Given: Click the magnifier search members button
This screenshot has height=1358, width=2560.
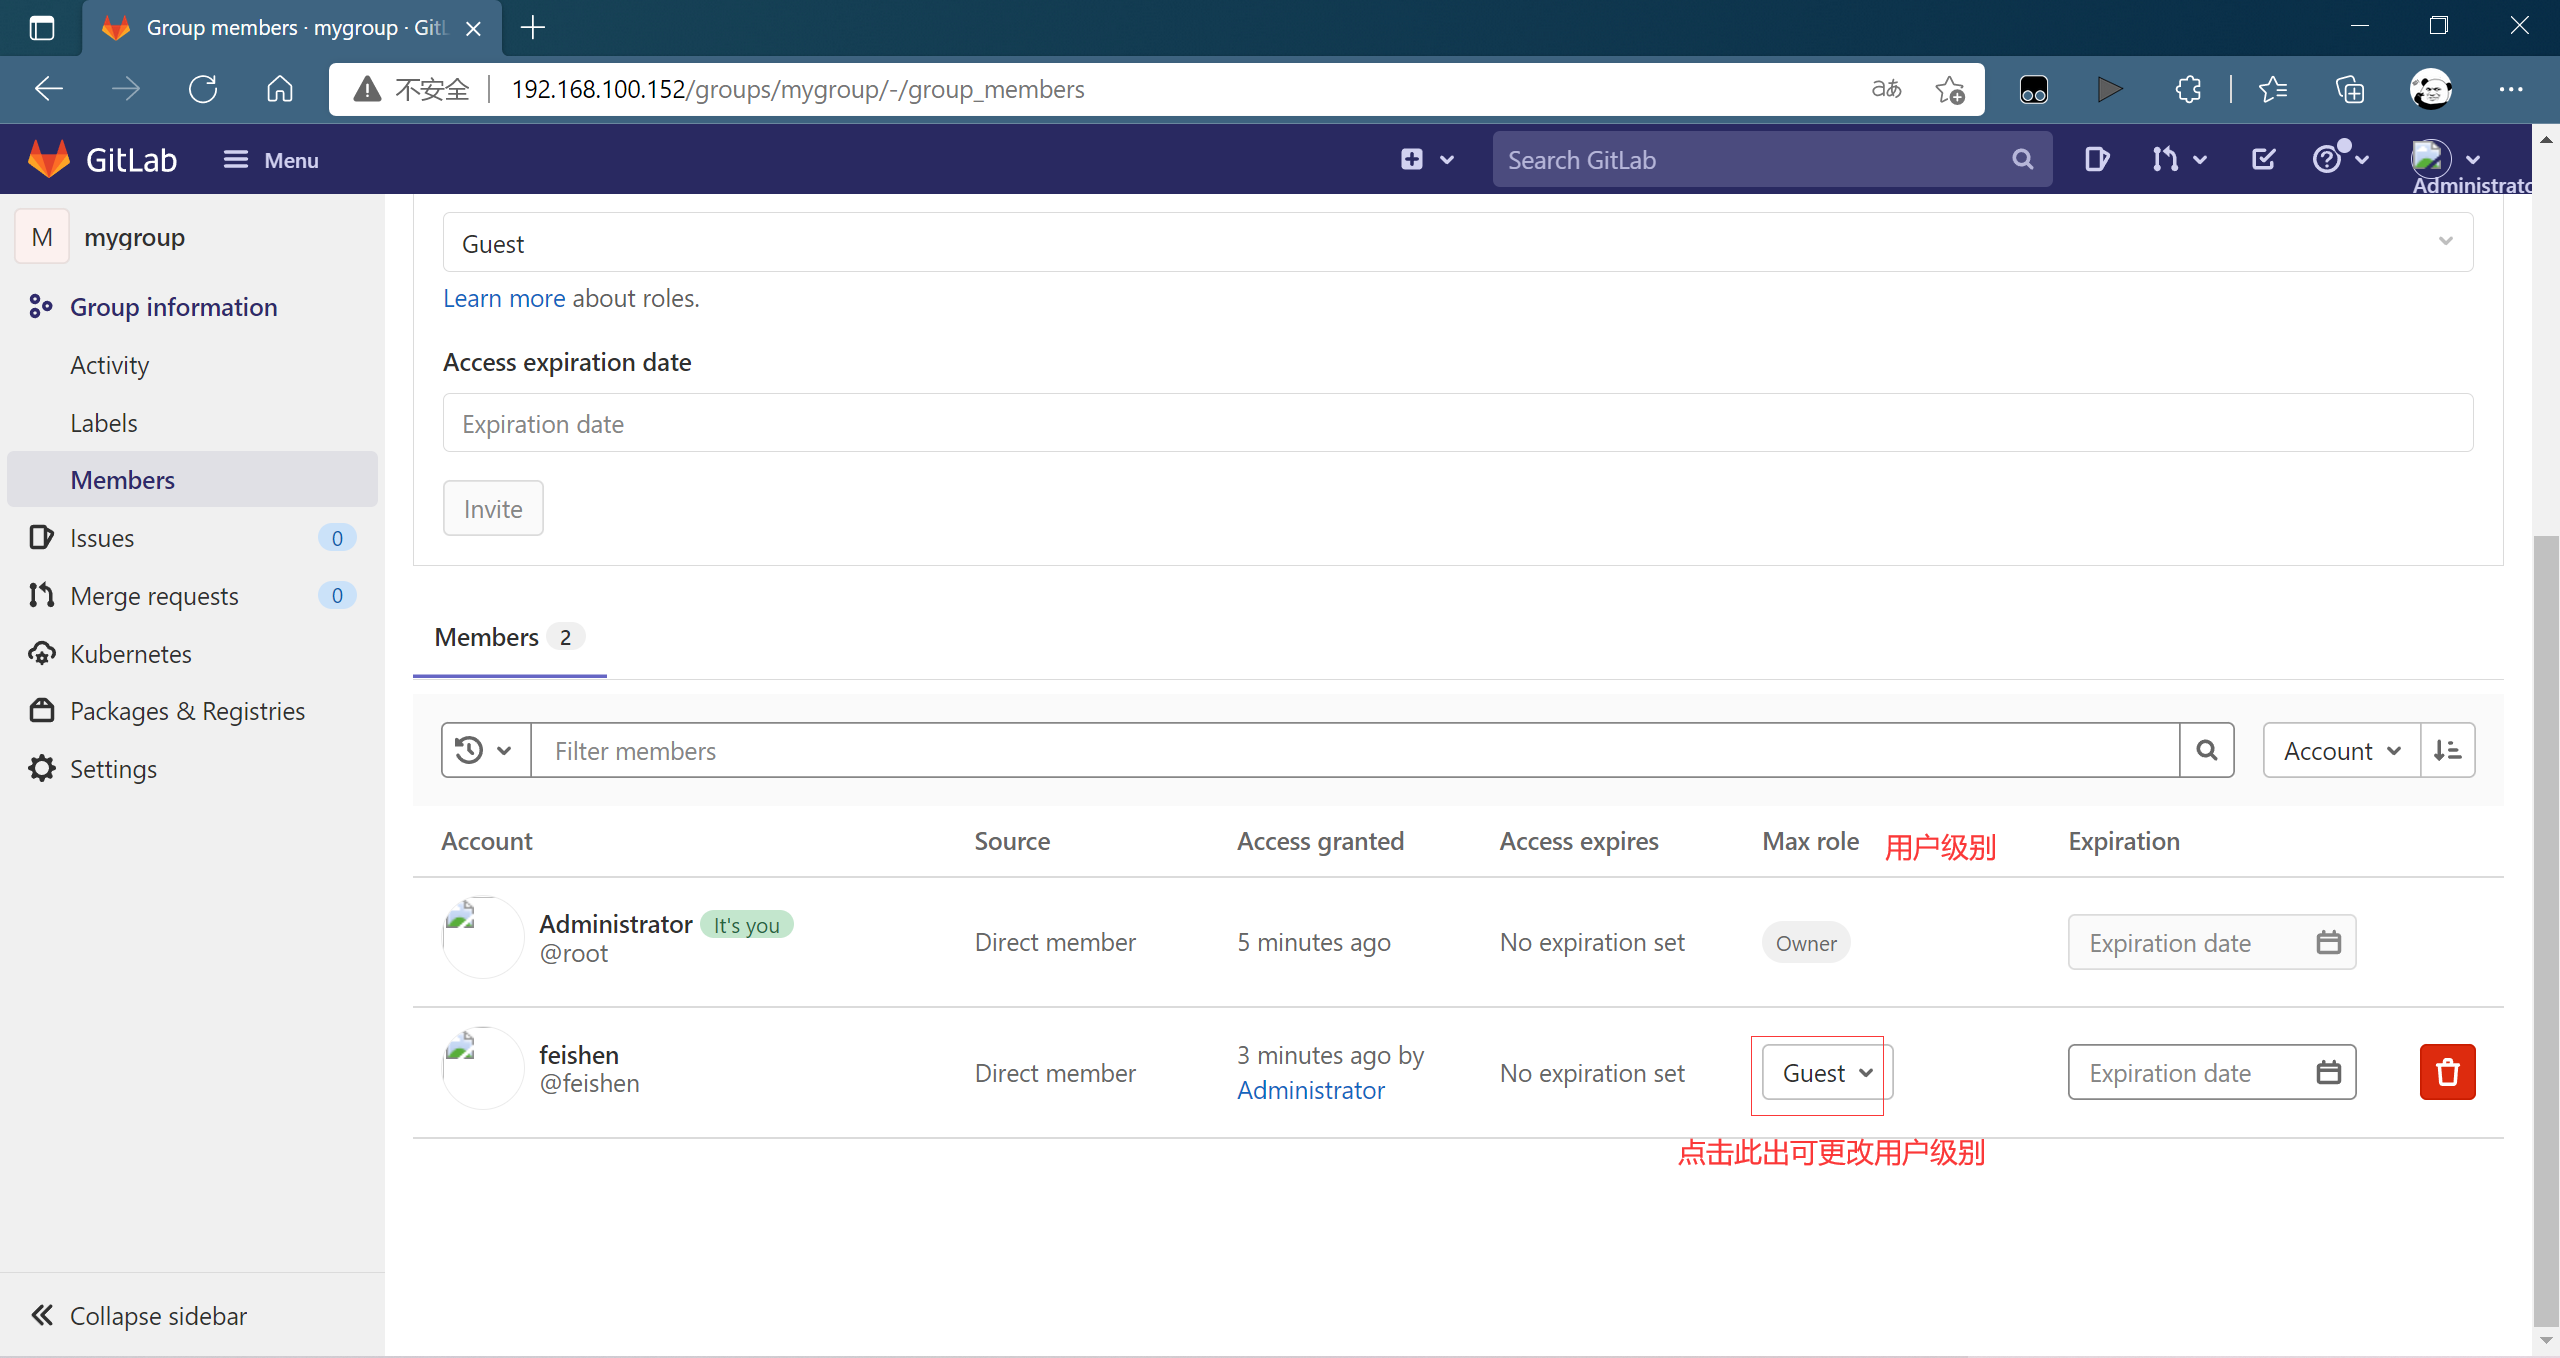Looking at the screenshot, I should [2206, 750].
